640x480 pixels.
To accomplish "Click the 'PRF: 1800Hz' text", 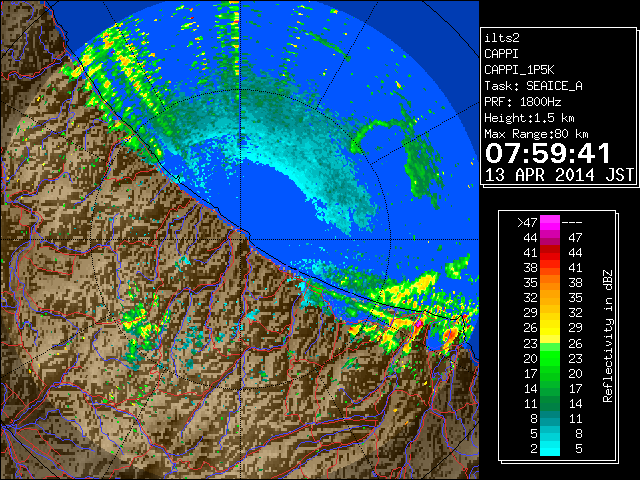I will point(522,102).
